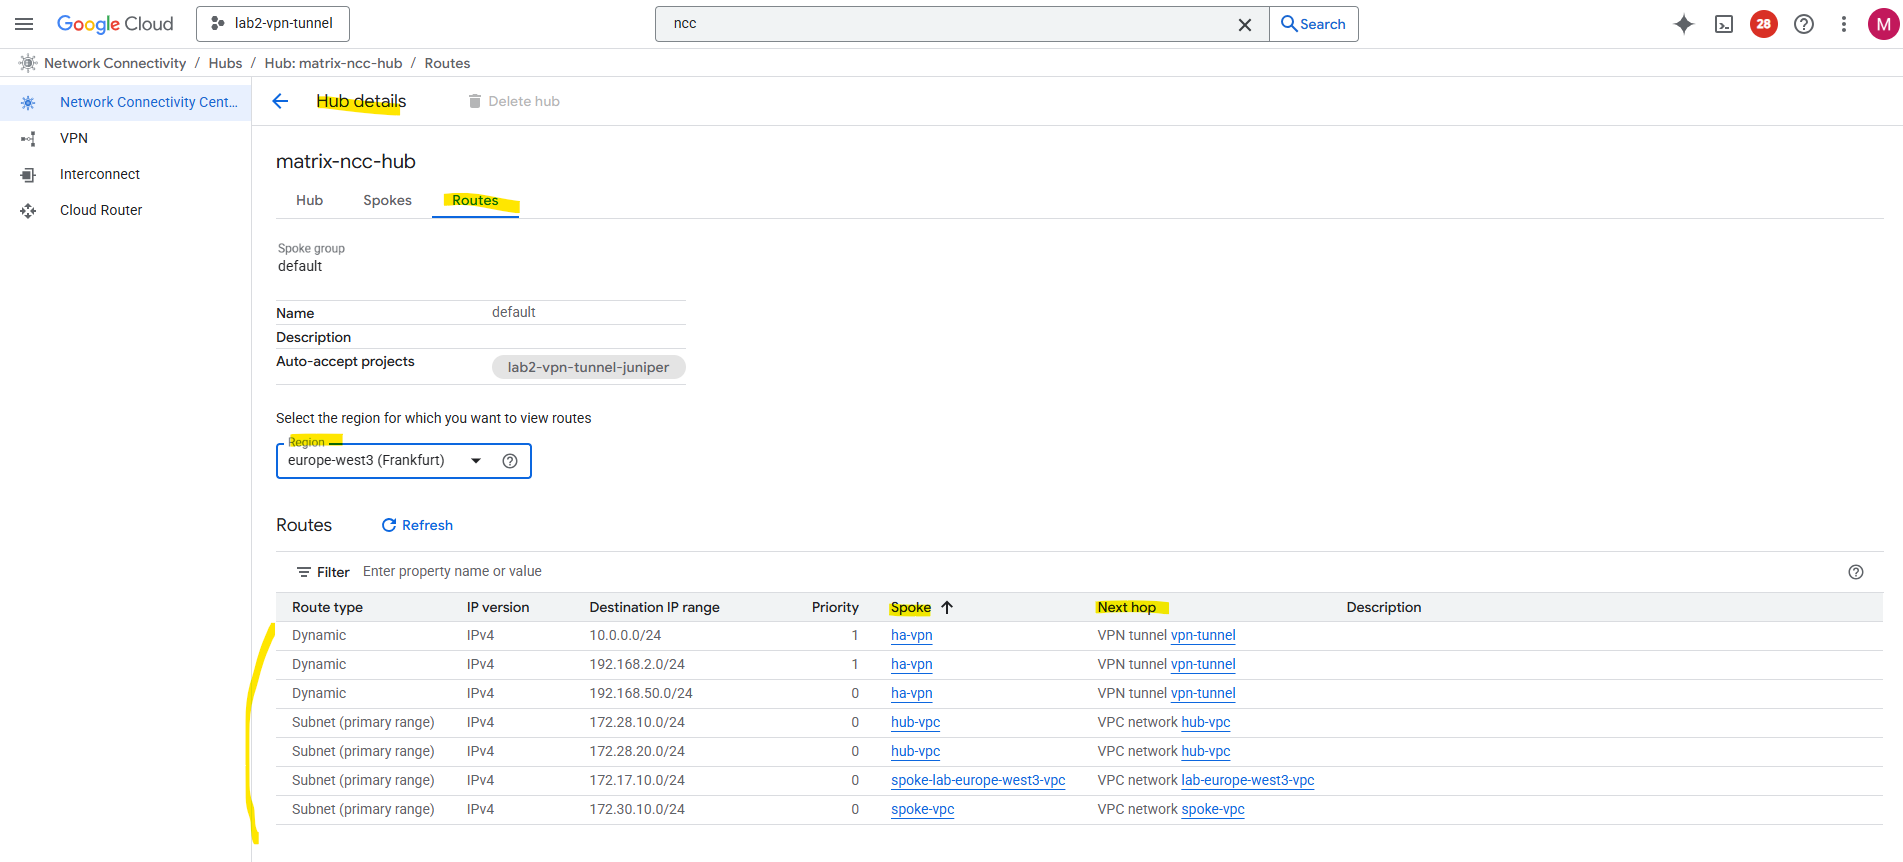
Task: Click the help icon next to Region dropdown
Action: click(510, 461)
